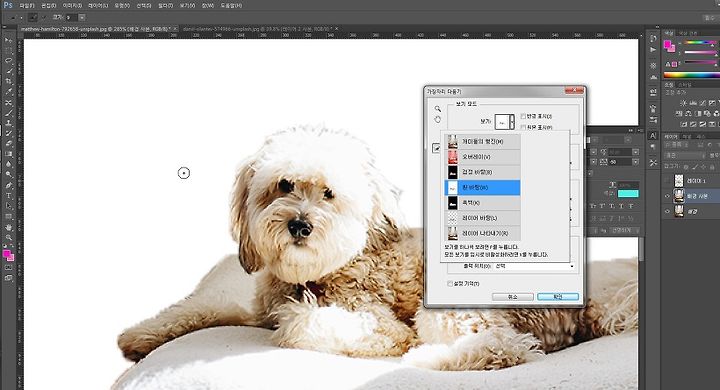
Task: Add Levels adjustment icon
Action: point(693,103)
